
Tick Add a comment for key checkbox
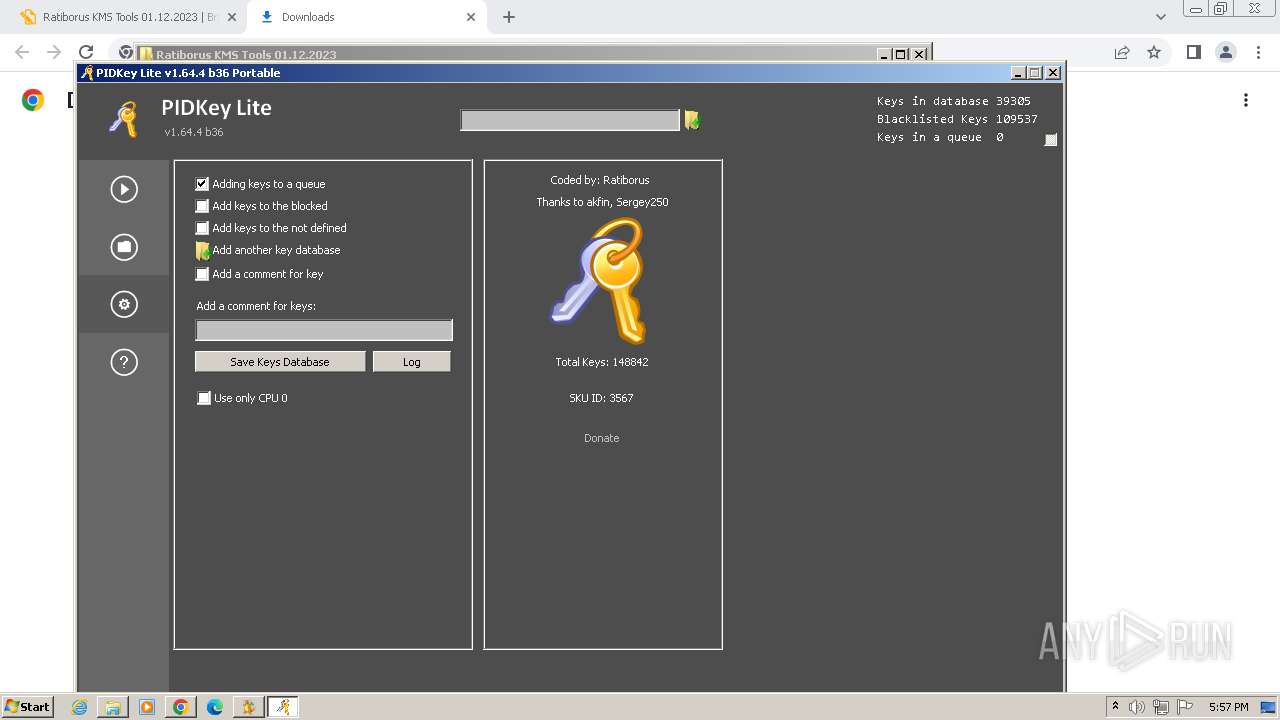point(202,274)
